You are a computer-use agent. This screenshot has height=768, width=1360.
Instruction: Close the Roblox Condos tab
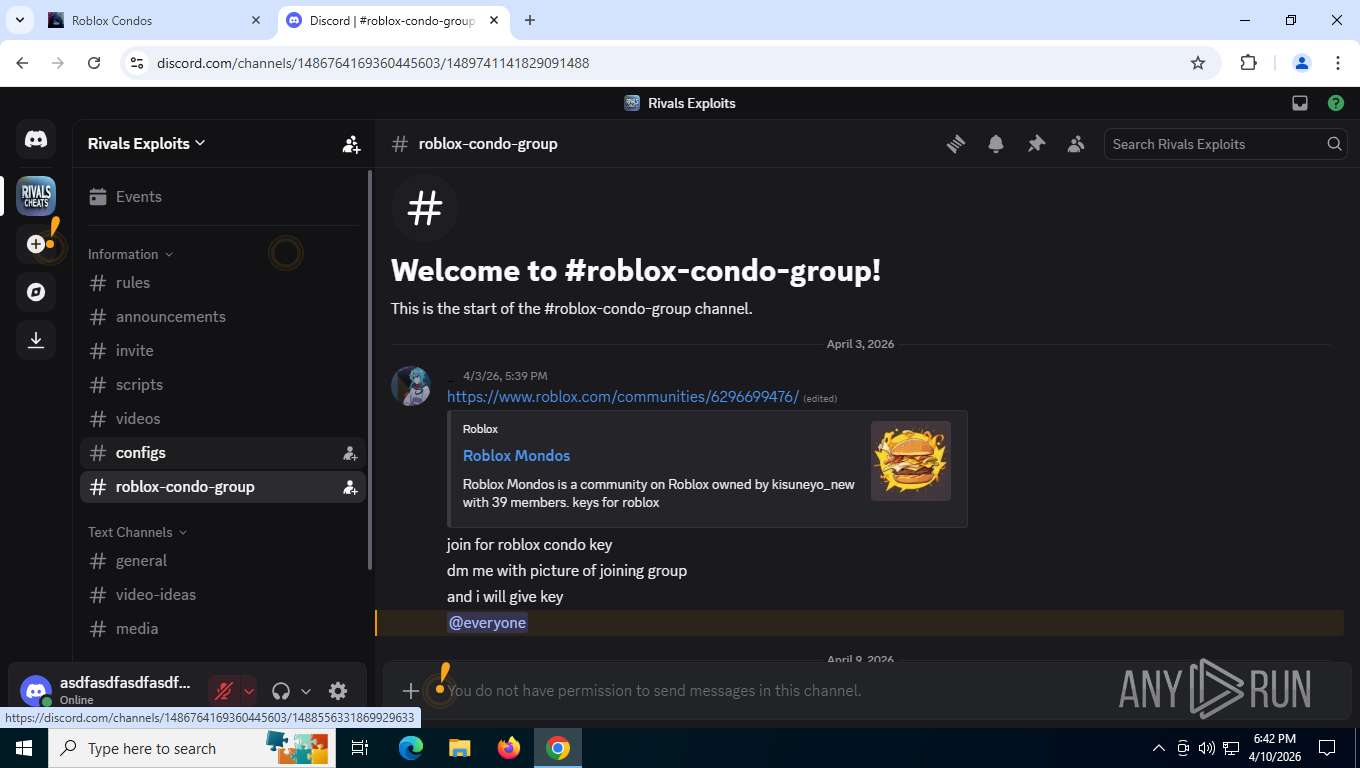pyautogui.click(x=256, y=20)
